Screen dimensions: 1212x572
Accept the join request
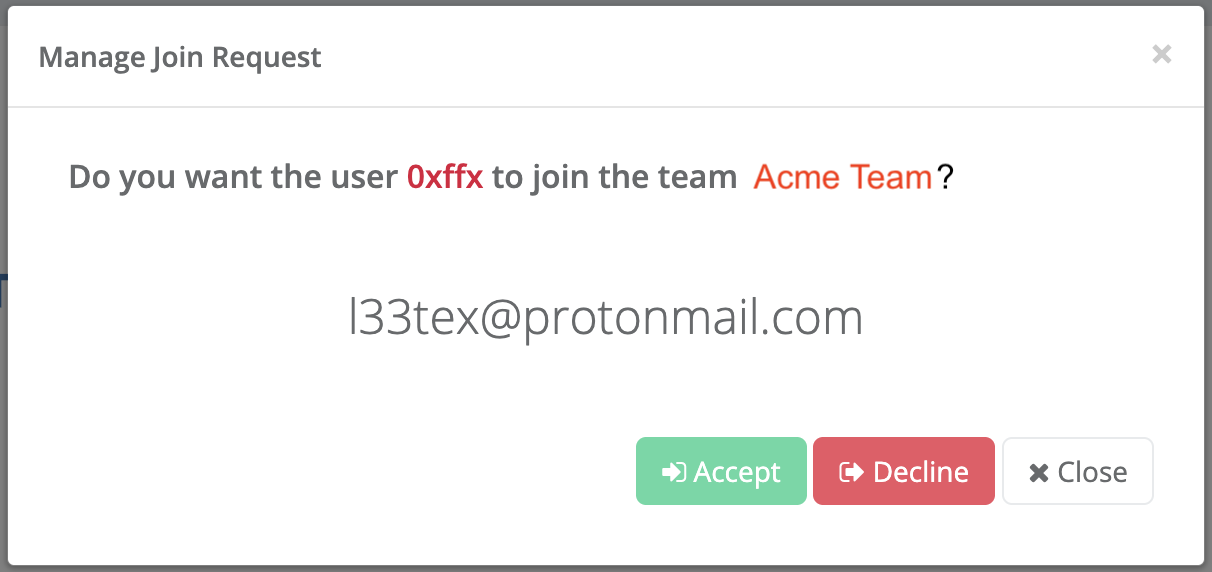[x=721, y=471]
